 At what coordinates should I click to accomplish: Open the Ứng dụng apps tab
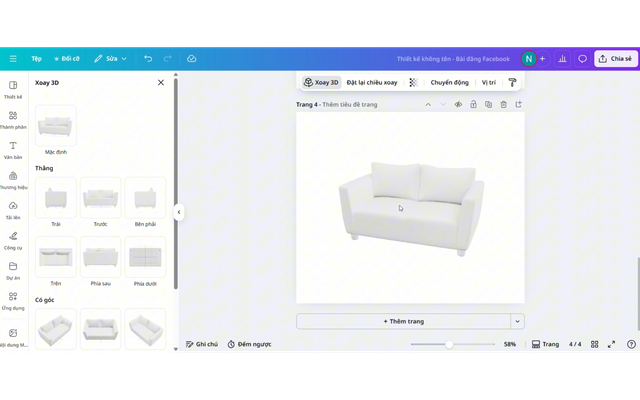[13, 301]
